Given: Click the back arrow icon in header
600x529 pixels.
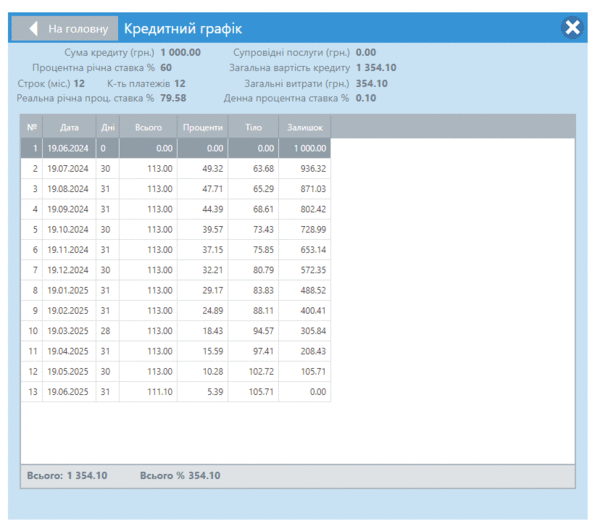Looking at the screenshot, I should coord(32,29).
